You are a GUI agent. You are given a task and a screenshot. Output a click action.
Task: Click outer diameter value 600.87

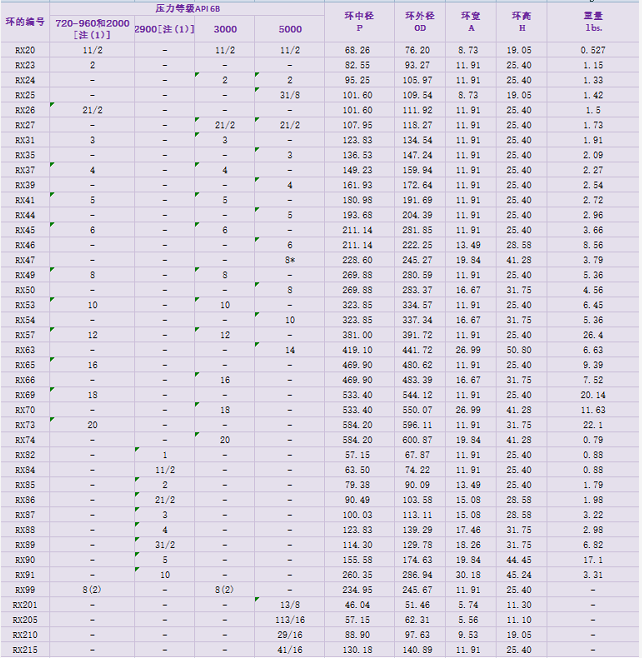coord(418,440)
